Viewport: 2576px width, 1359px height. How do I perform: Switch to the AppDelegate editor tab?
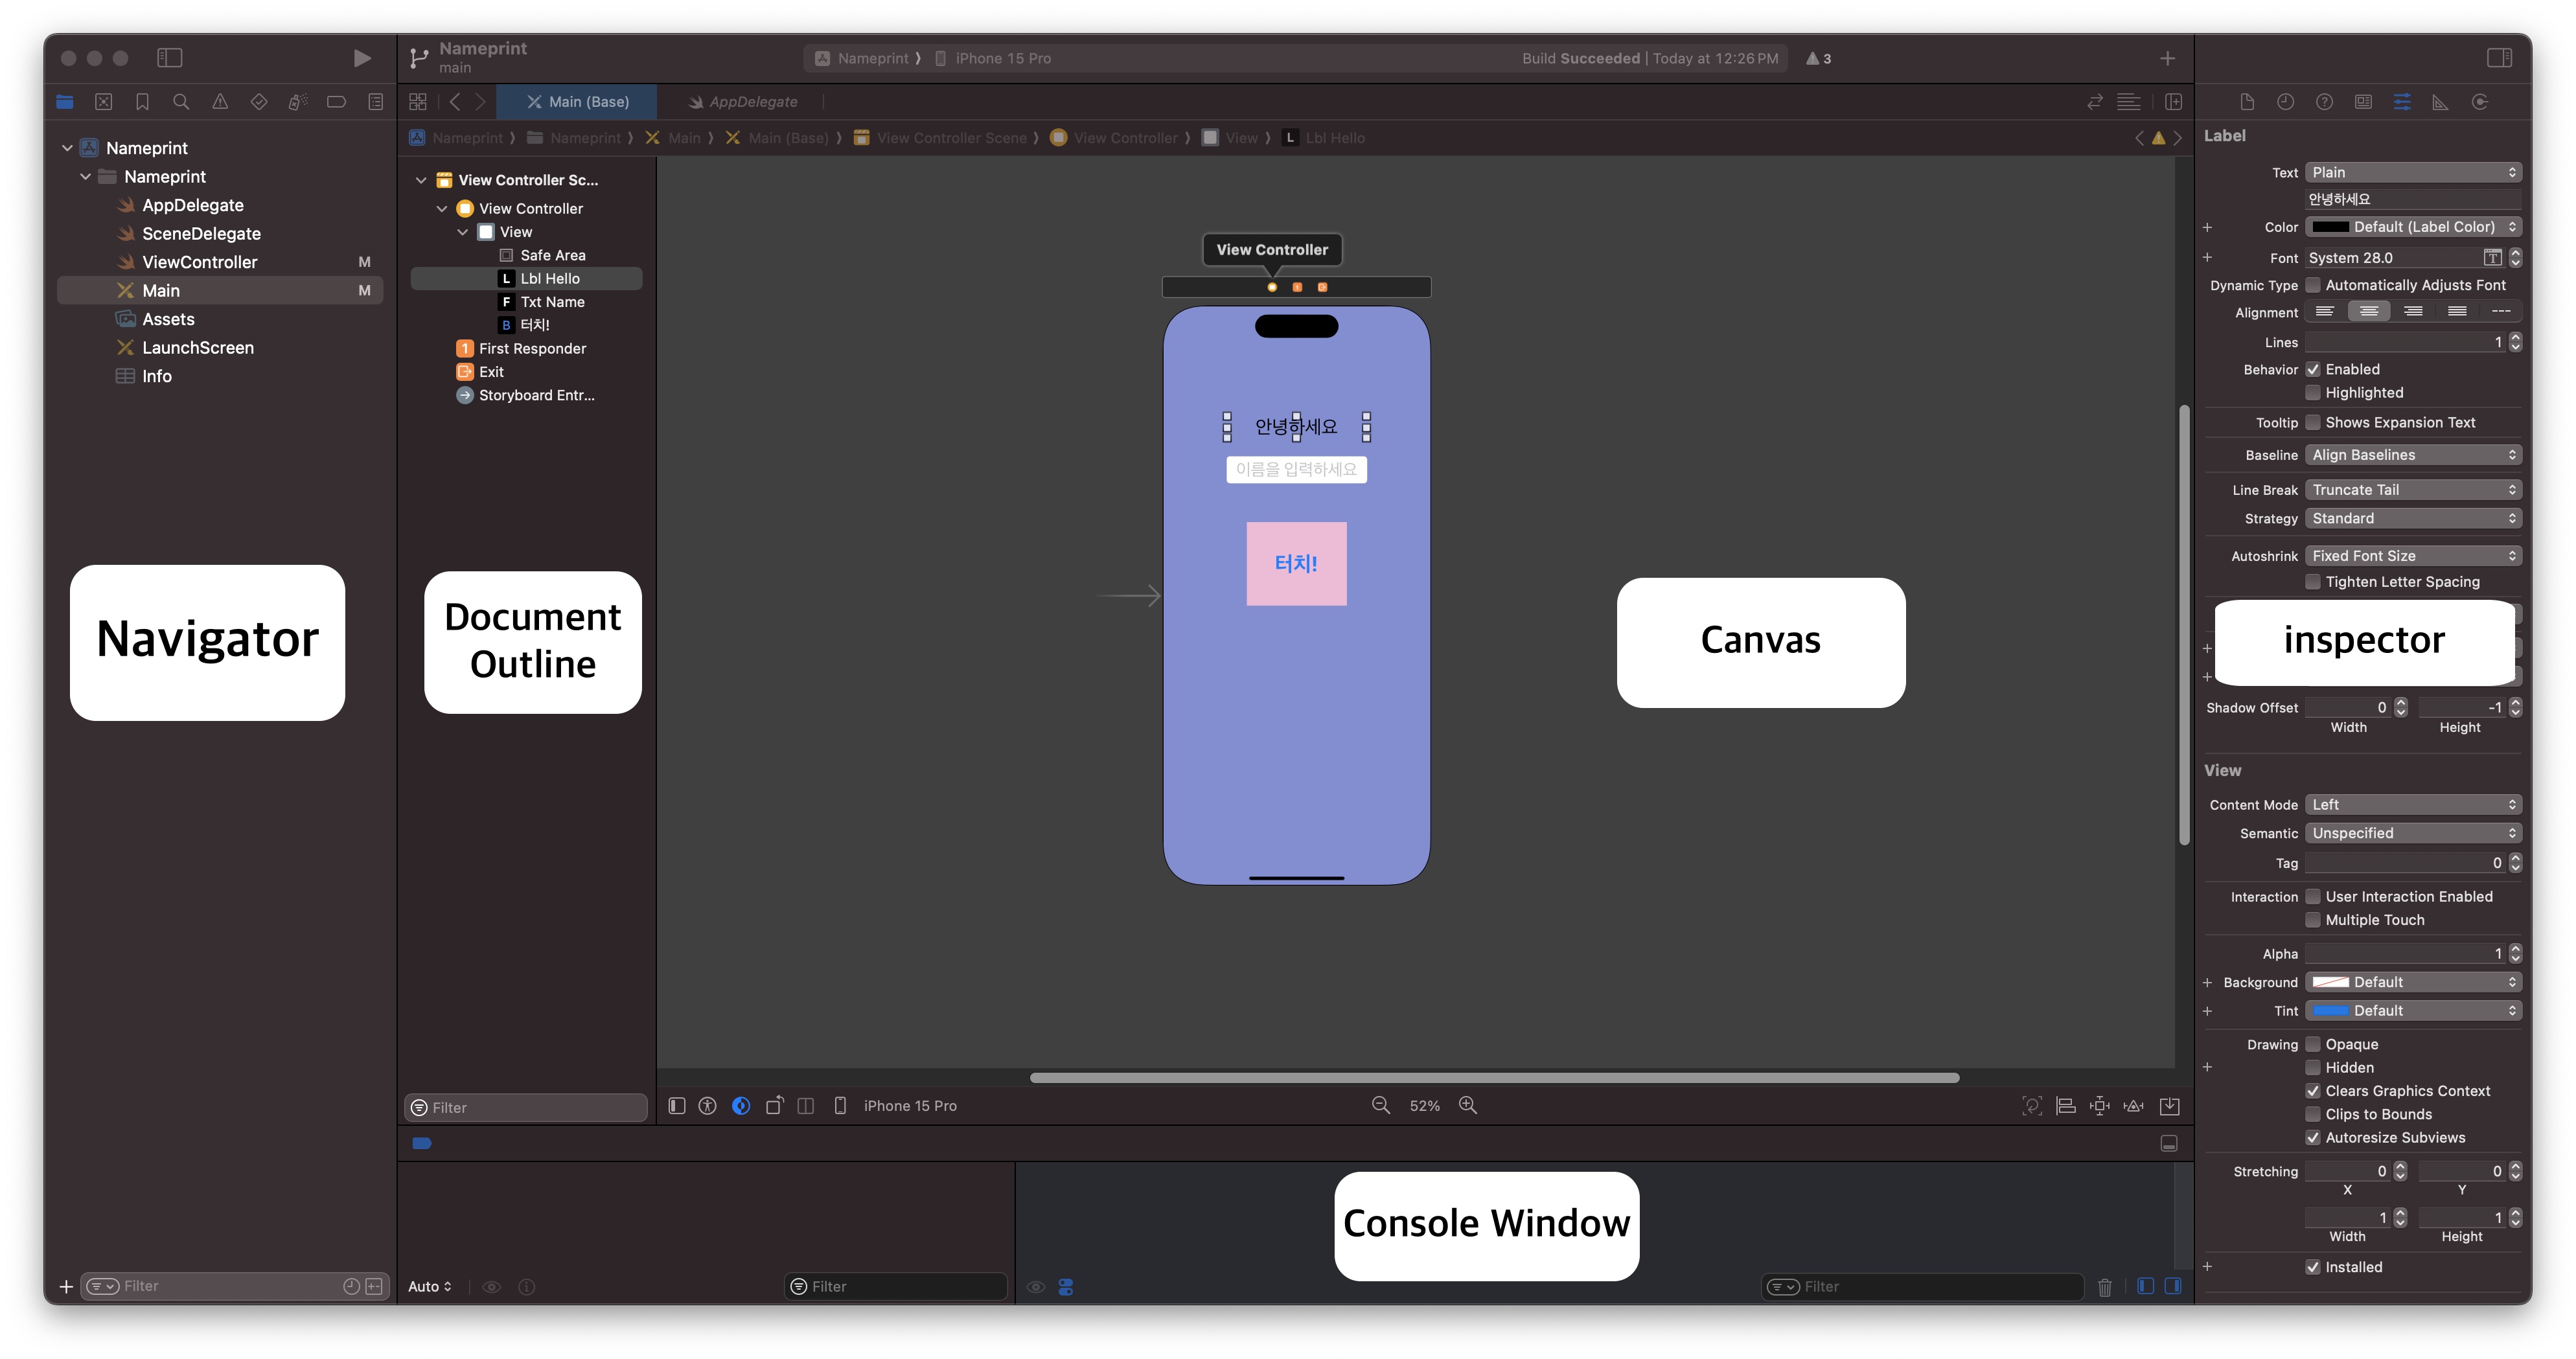[744, 101]
